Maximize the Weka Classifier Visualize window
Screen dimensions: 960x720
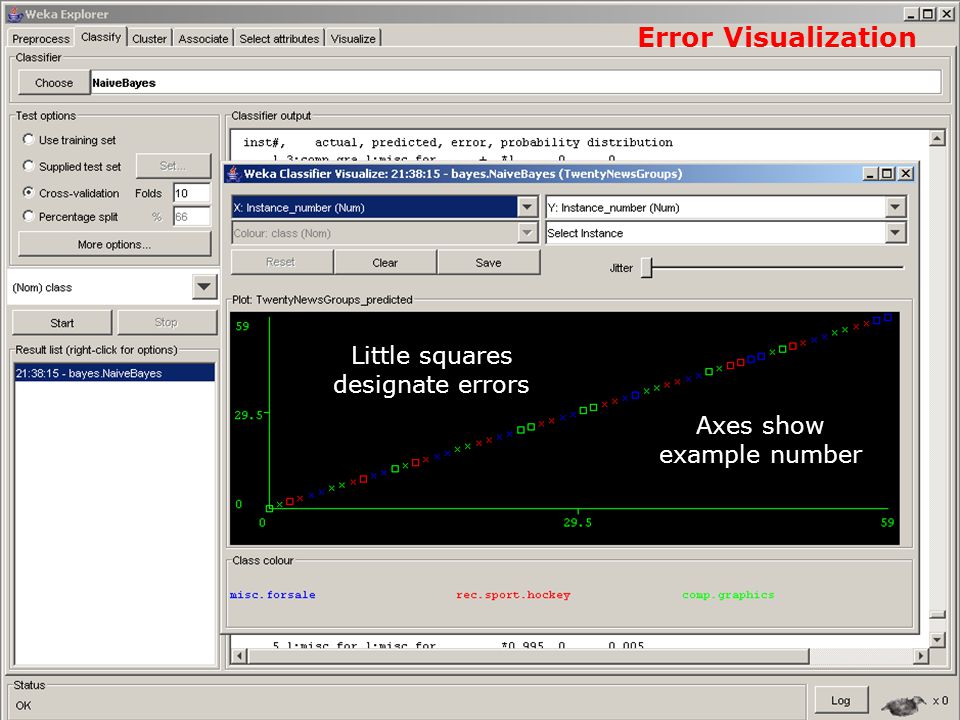pos(887,174)
